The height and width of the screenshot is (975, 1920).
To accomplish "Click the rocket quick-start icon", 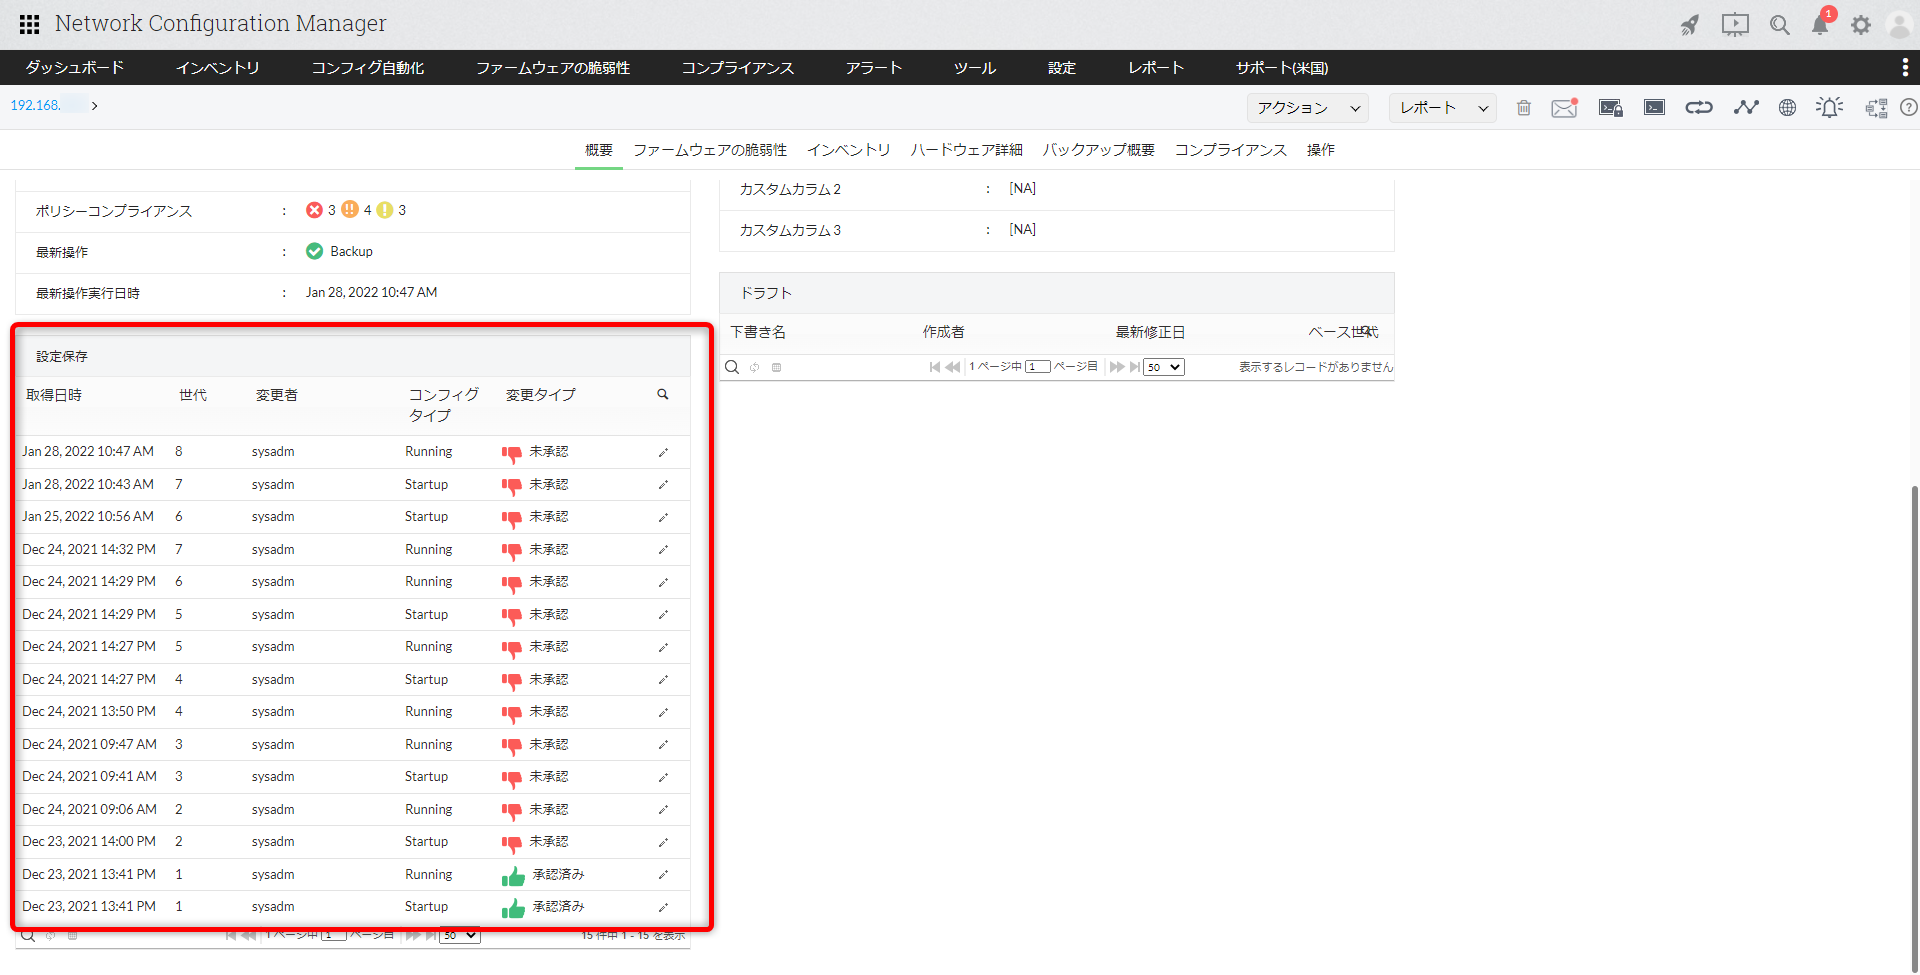I will [x=1690, y=25].
